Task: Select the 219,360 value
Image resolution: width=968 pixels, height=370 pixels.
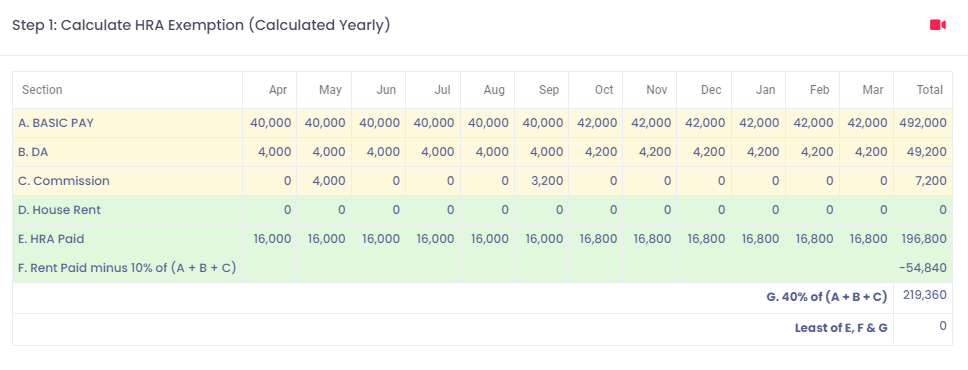Action: [x=924, y=295]
